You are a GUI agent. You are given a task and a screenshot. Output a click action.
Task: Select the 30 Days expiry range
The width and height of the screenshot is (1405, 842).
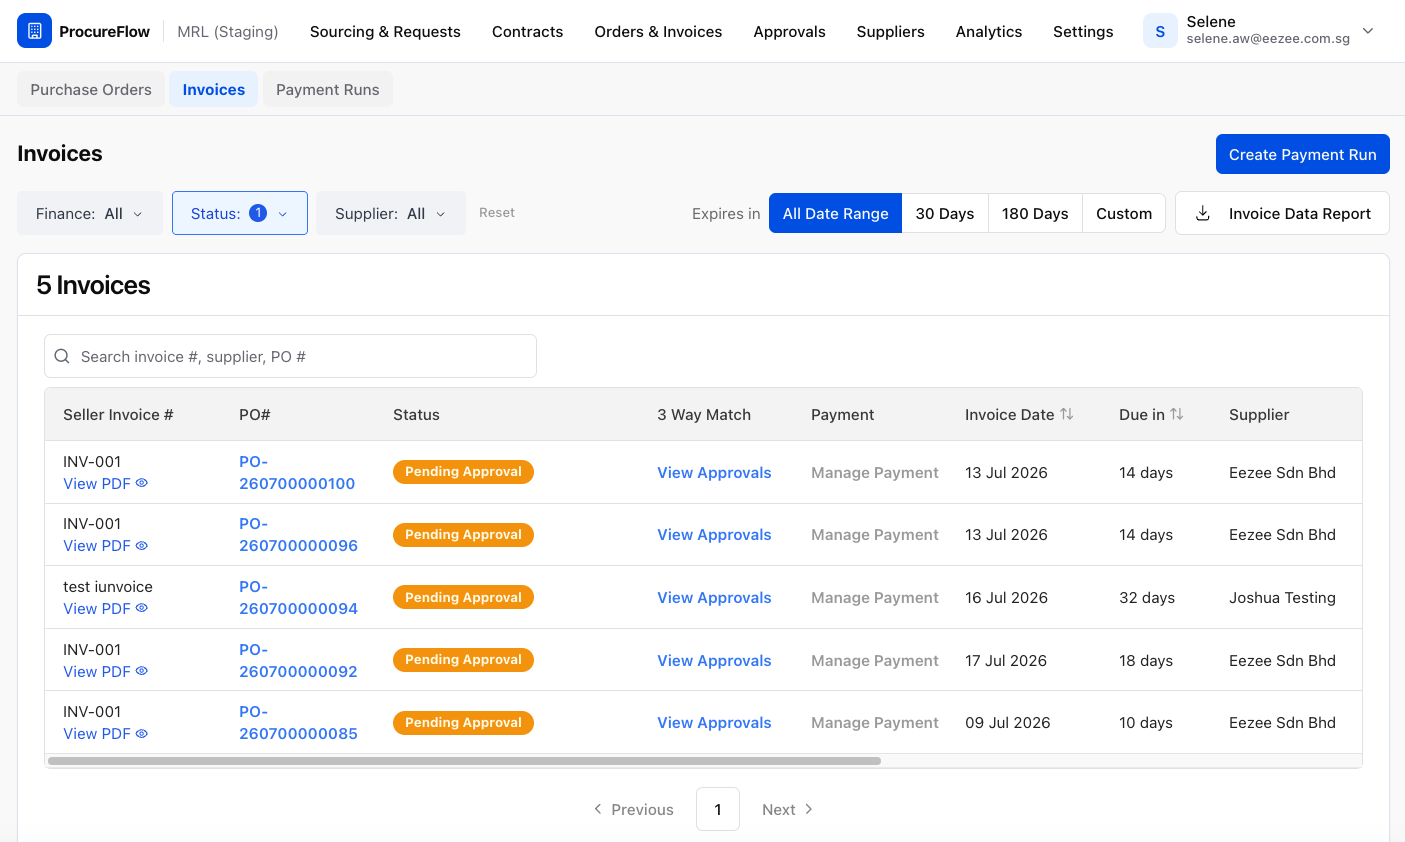click(945, 213)
